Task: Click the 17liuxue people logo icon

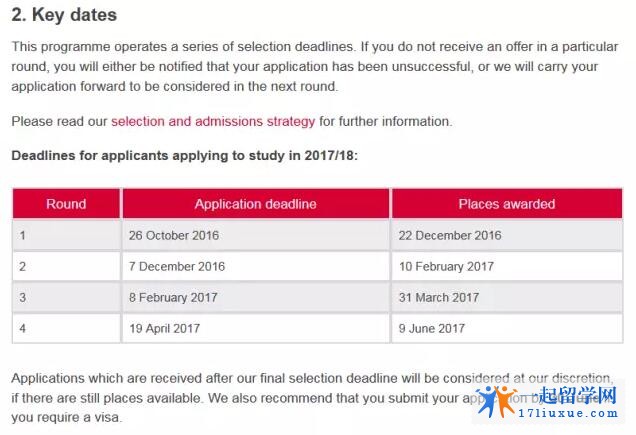Action: pos(496,401)
